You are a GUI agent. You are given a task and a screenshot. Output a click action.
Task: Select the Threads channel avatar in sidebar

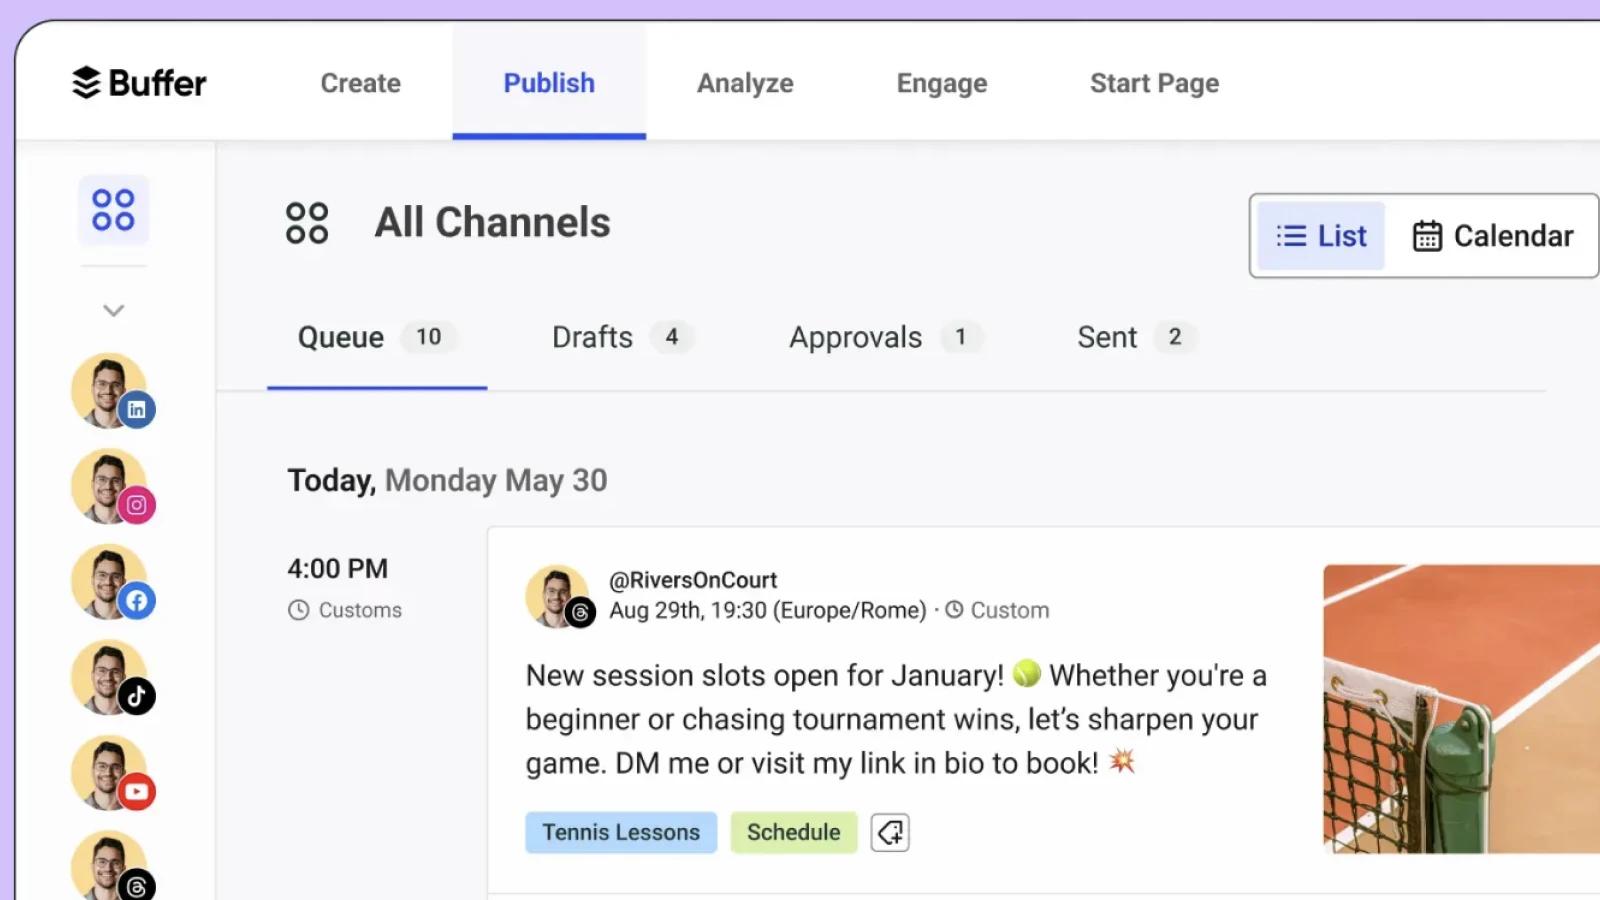[112, 866]
